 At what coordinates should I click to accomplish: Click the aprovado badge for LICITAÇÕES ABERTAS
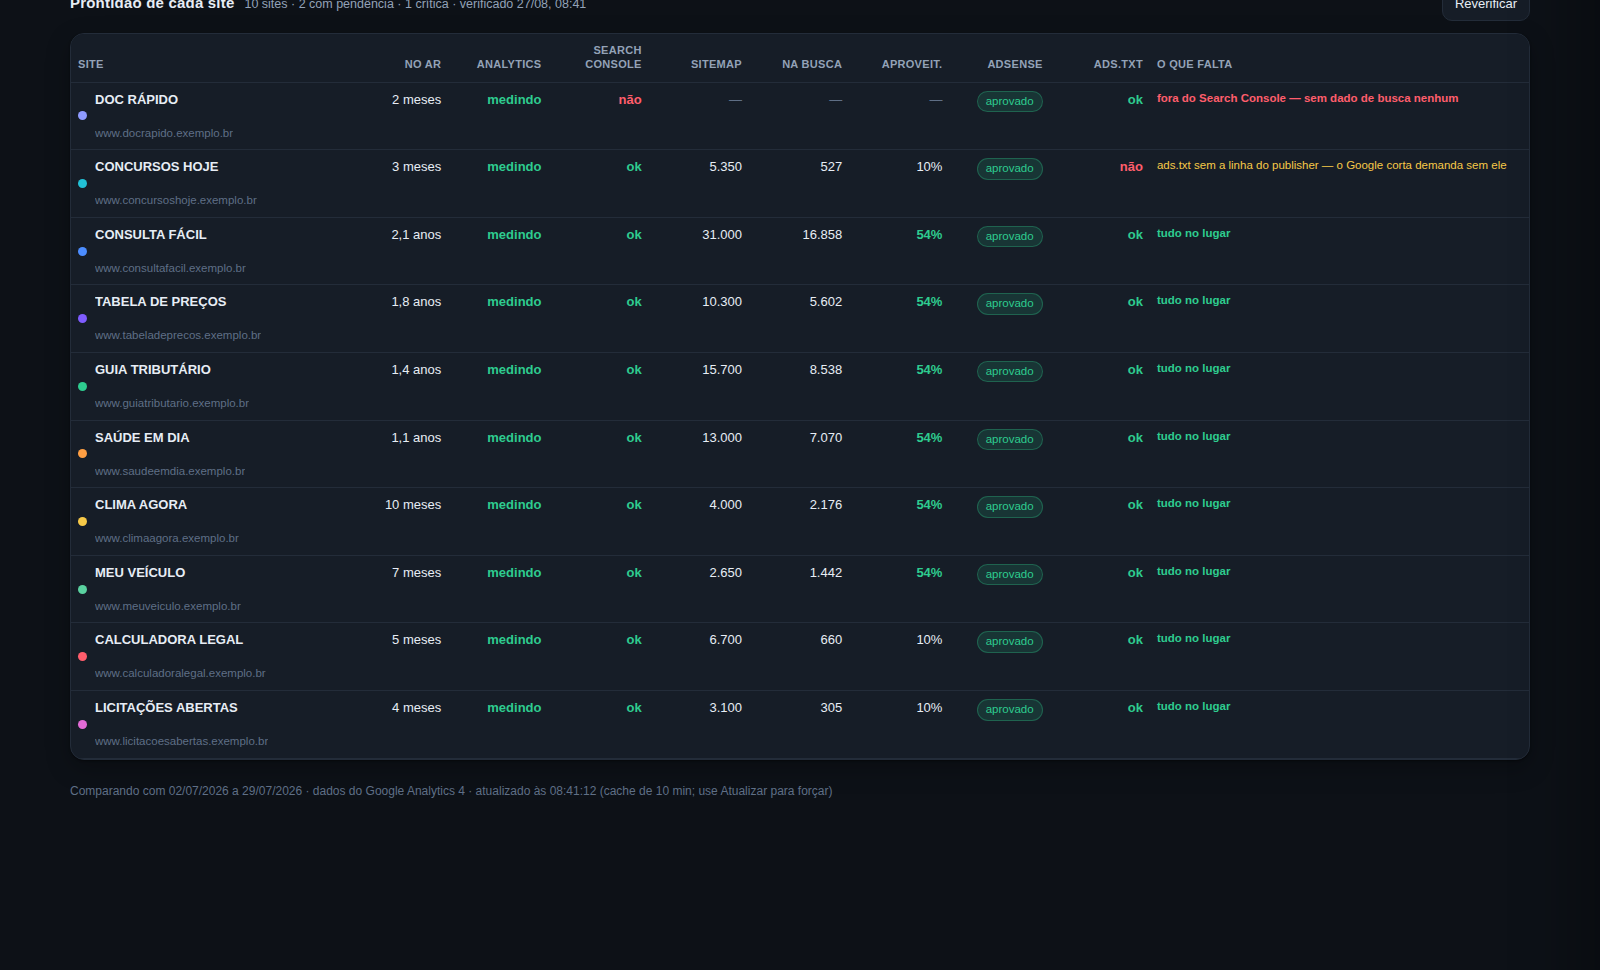click(x=1010, y=710)
